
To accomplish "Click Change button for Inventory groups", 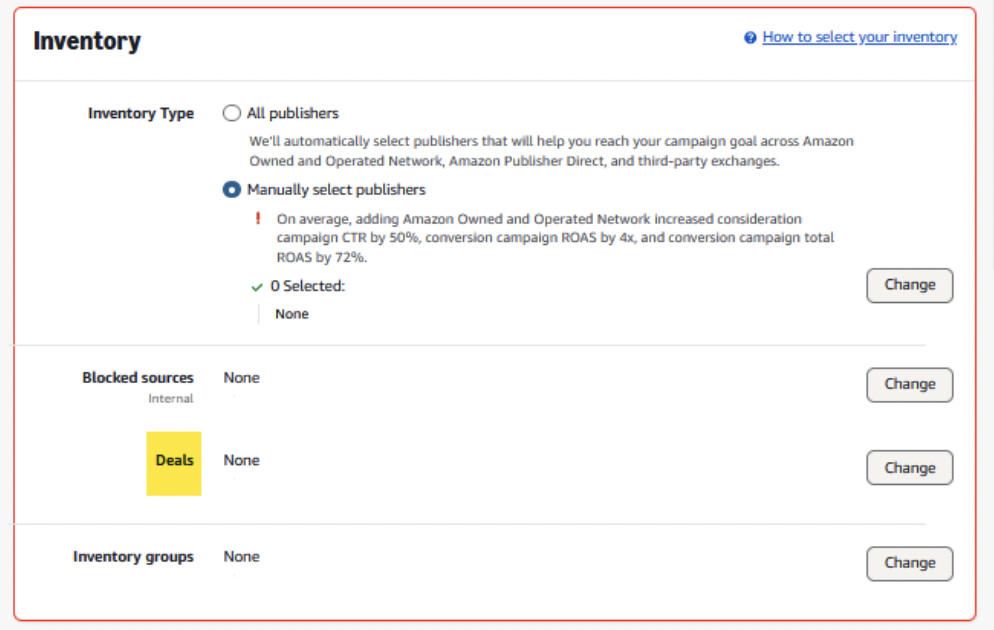I will pyautogui.click(x=909, y=563).
